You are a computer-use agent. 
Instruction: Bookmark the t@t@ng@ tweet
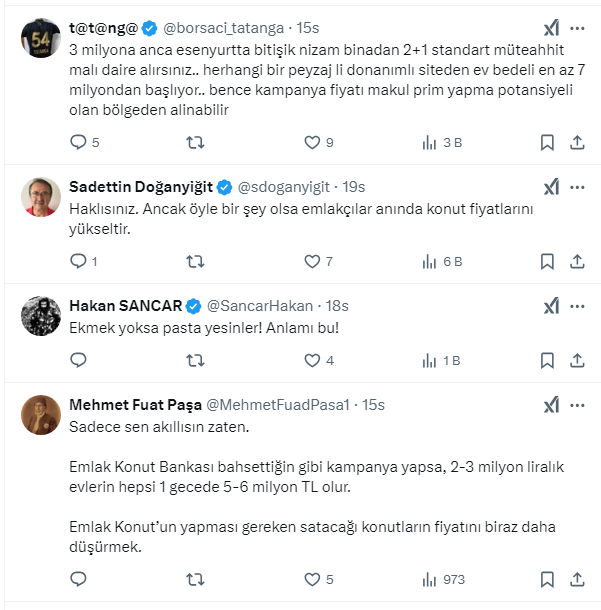(547, 142)
